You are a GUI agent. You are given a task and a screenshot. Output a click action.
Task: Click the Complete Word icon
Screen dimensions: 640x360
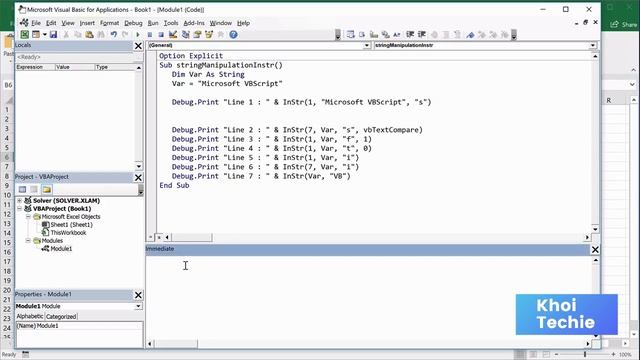[x=397, y=35]
